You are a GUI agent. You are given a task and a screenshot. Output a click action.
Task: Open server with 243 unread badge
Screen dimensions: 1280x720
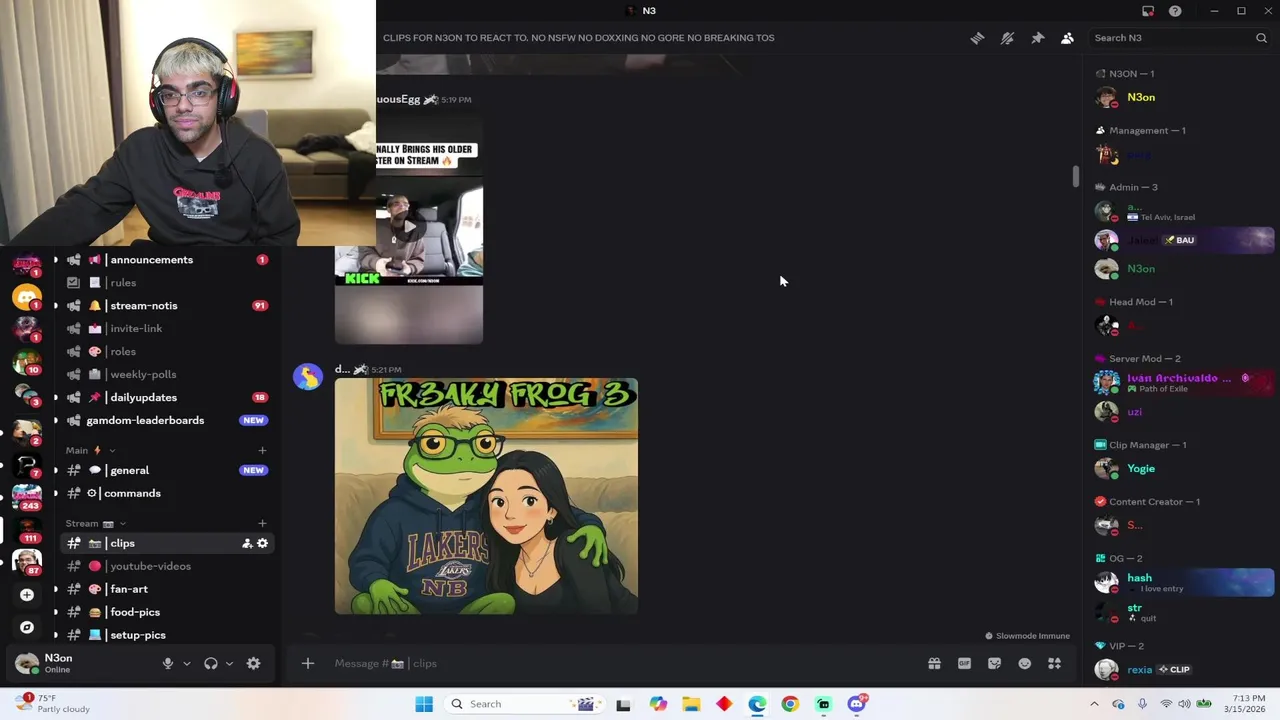pyautogui.click(x=27, y=496)
